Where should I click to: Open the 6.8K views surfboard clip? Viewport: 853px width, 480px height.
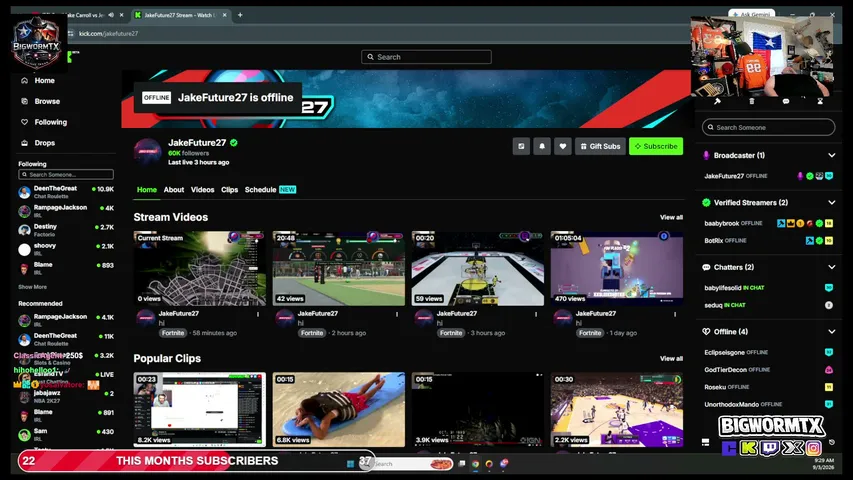(338, 409)
